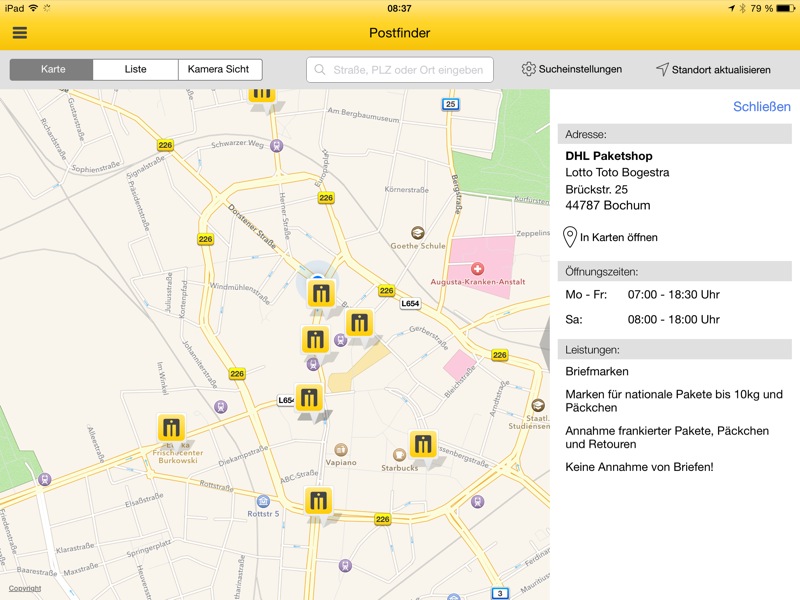Tap Standort aktualisieren location arrow
This screenshot has width=800, height=600.
pyautogui.click(x=713, y=70)
